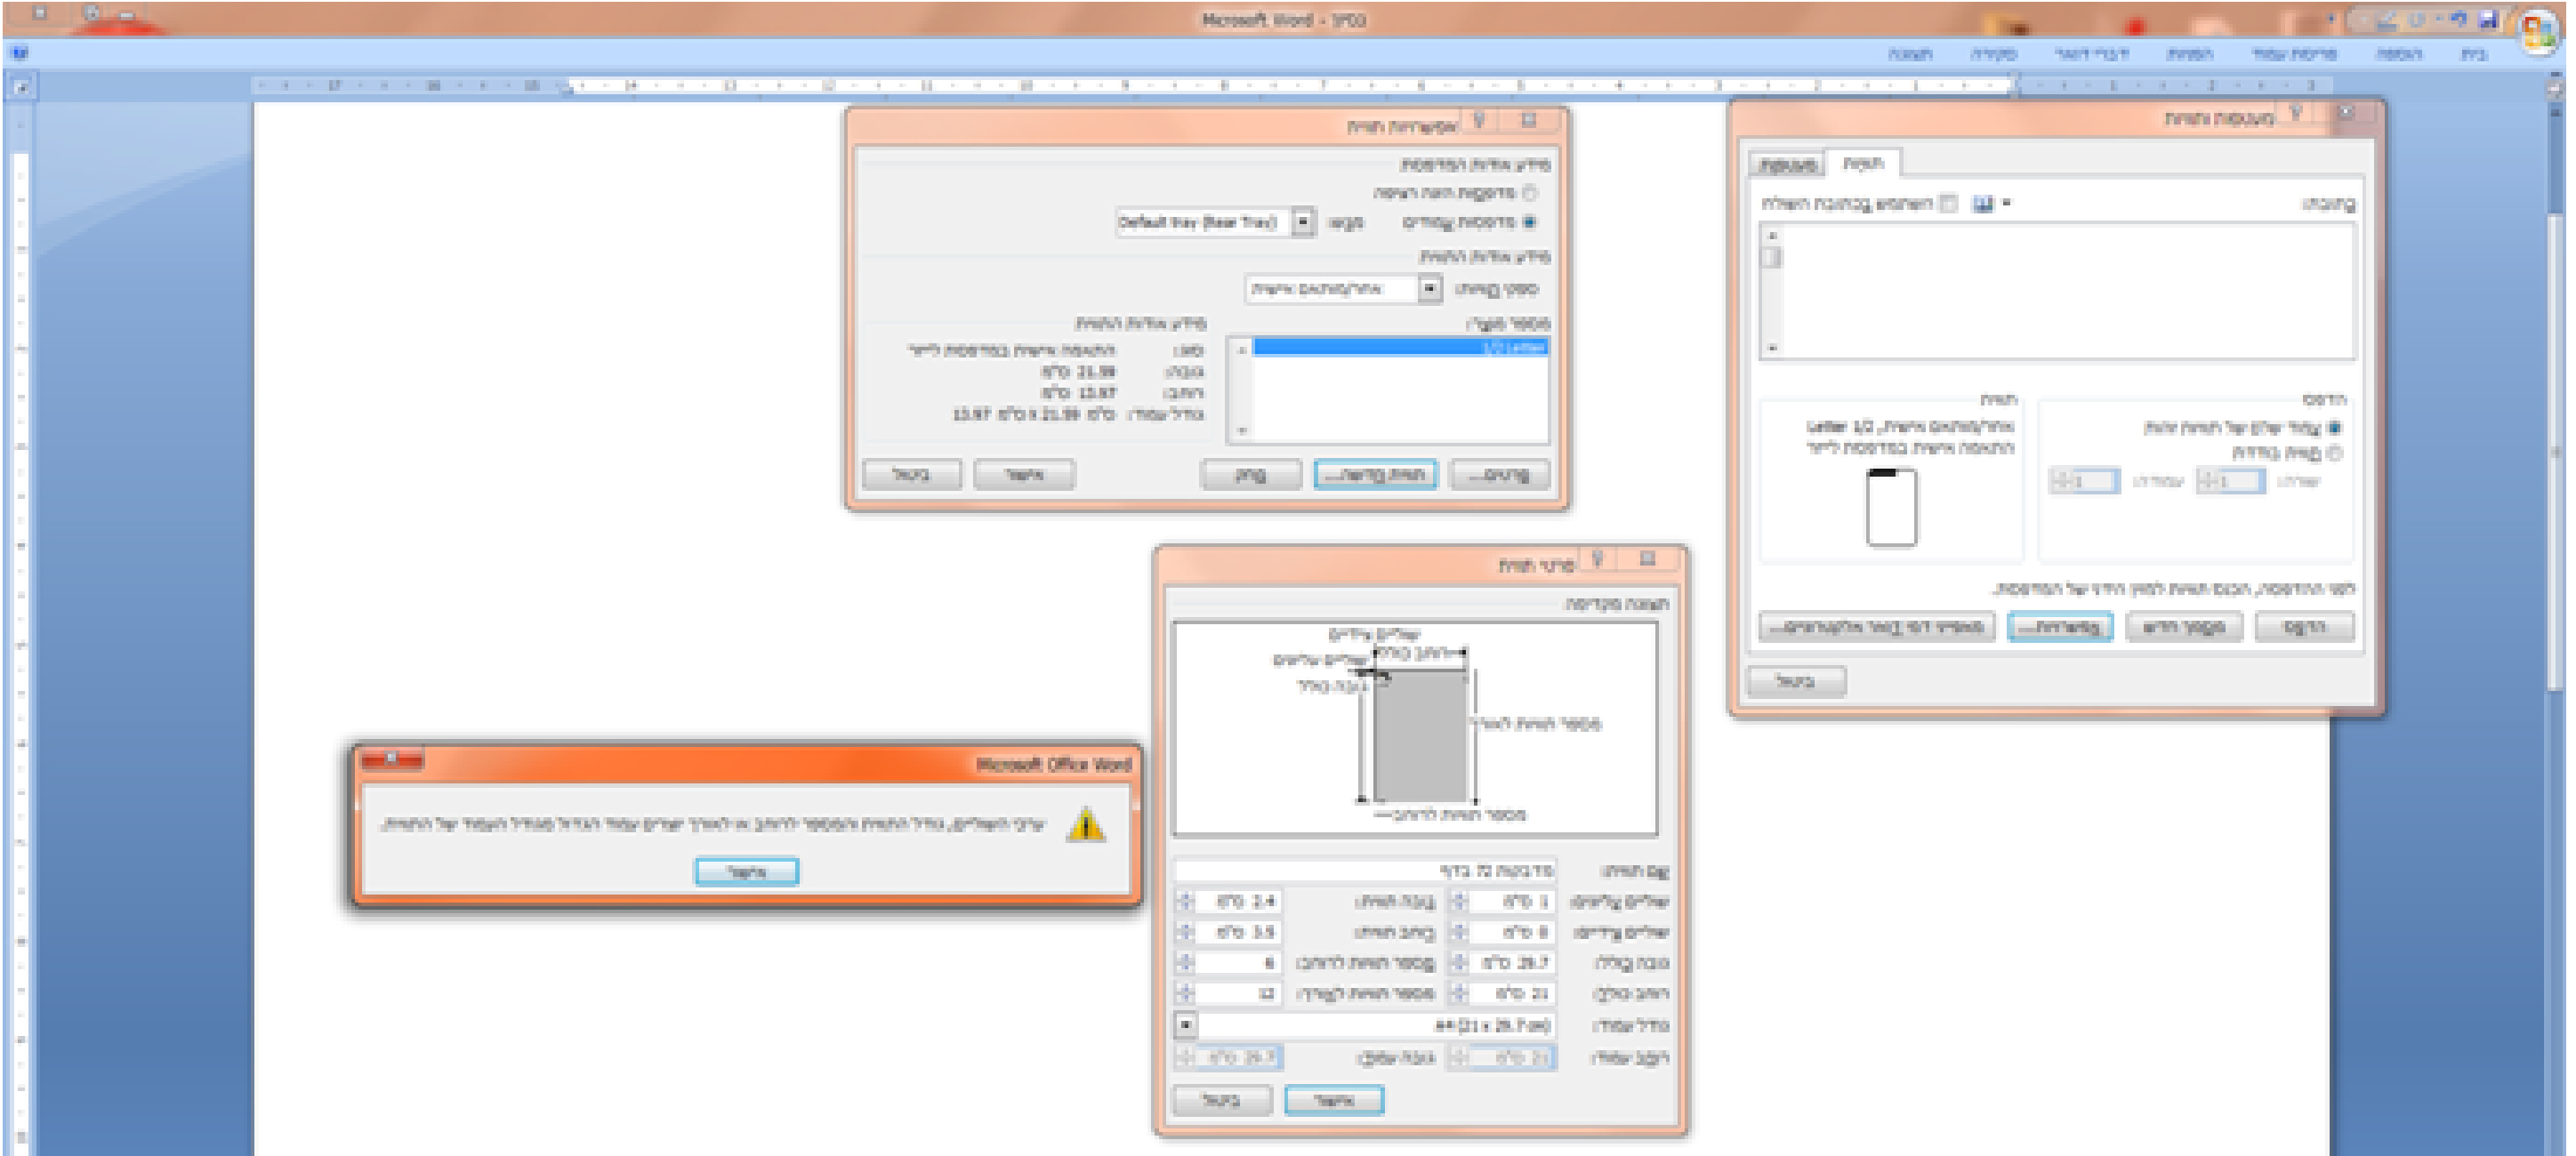Open the Default tray dropdown
Screen dimensions: 2576x1156
pos(1303,222)
